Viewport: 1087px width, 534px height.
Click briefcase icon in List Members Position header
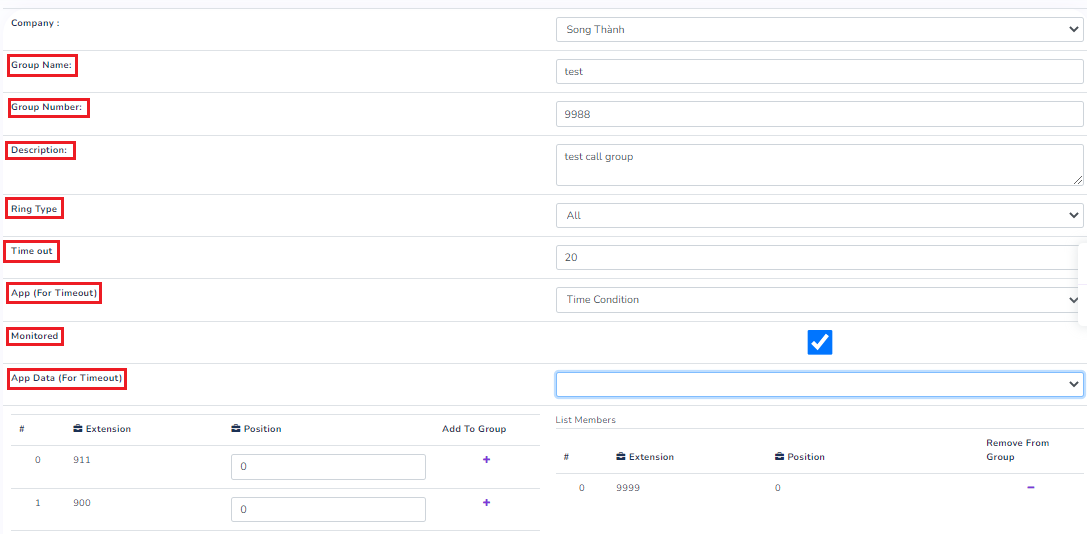(x=780, y=457)
